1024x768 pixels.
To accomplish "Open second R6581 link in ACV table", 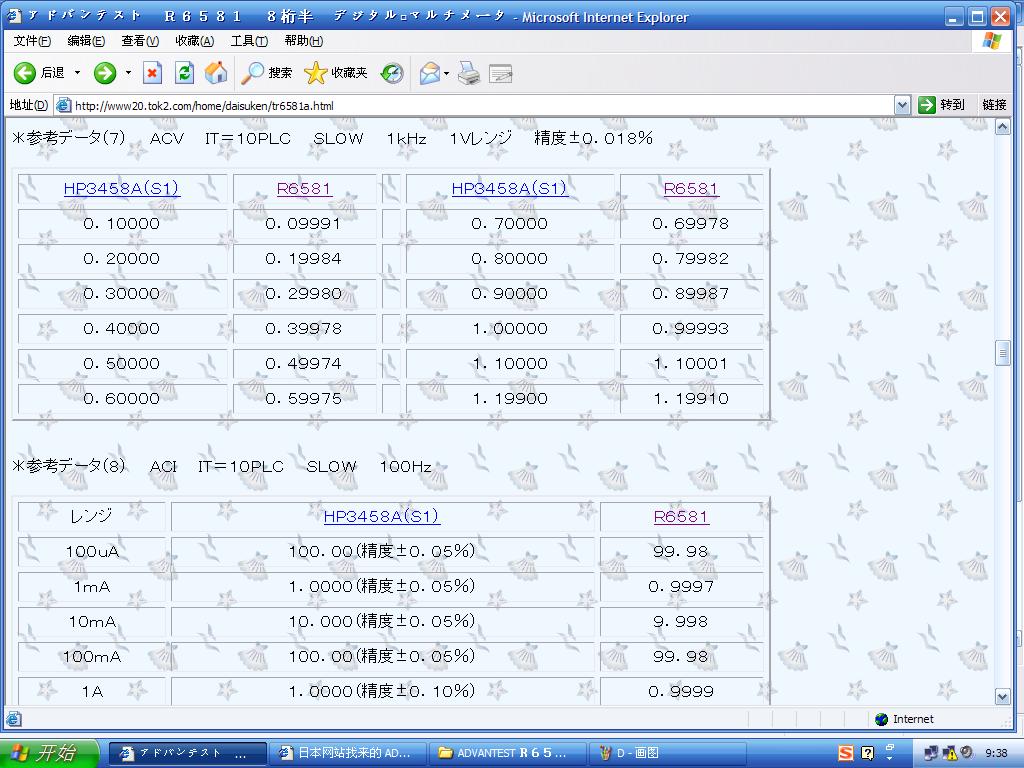I will coord(691,189).
